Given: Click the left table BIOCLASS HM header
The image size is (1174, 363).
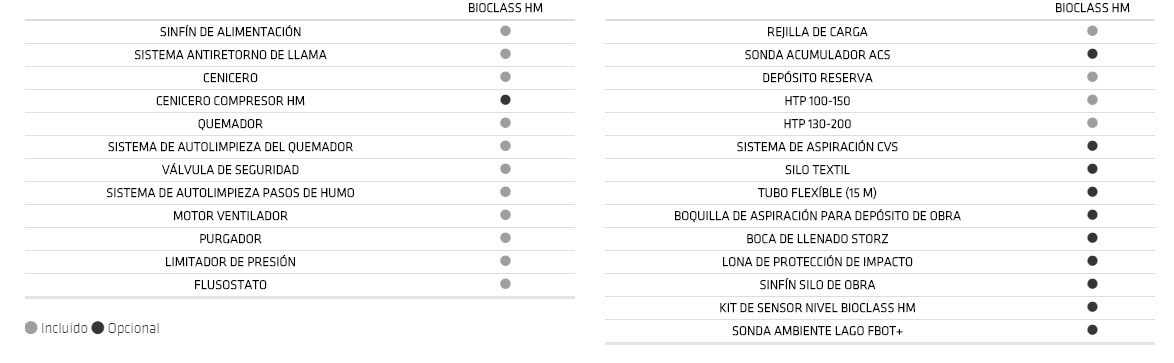Looking at the screenshot, I should (505, 8).
